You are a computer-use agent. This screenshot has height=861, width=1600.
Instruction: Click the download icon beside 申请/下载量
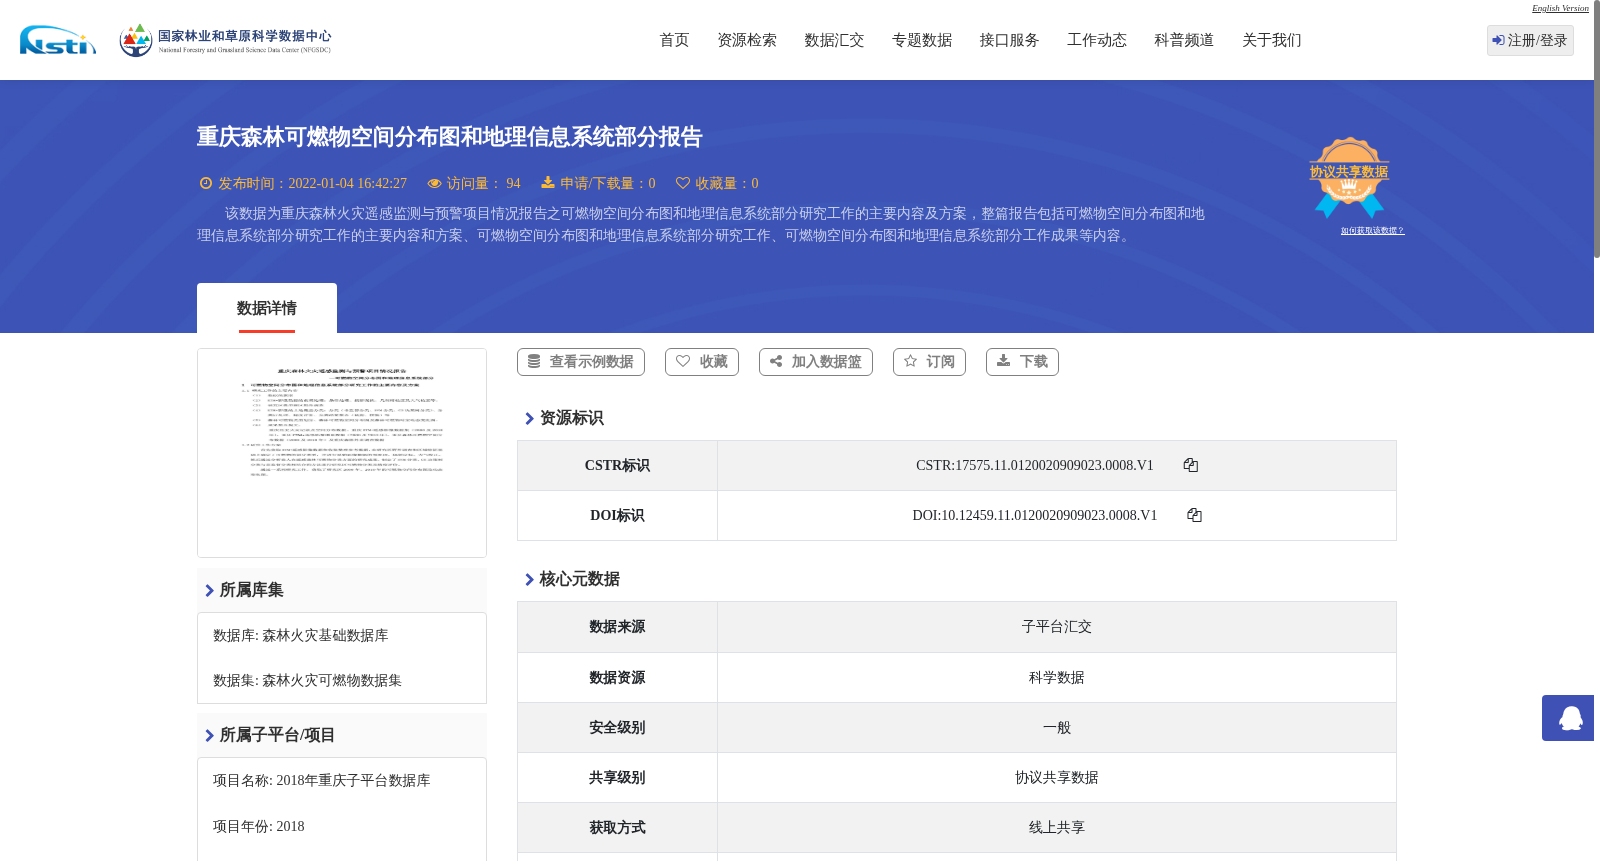[548, 182]
